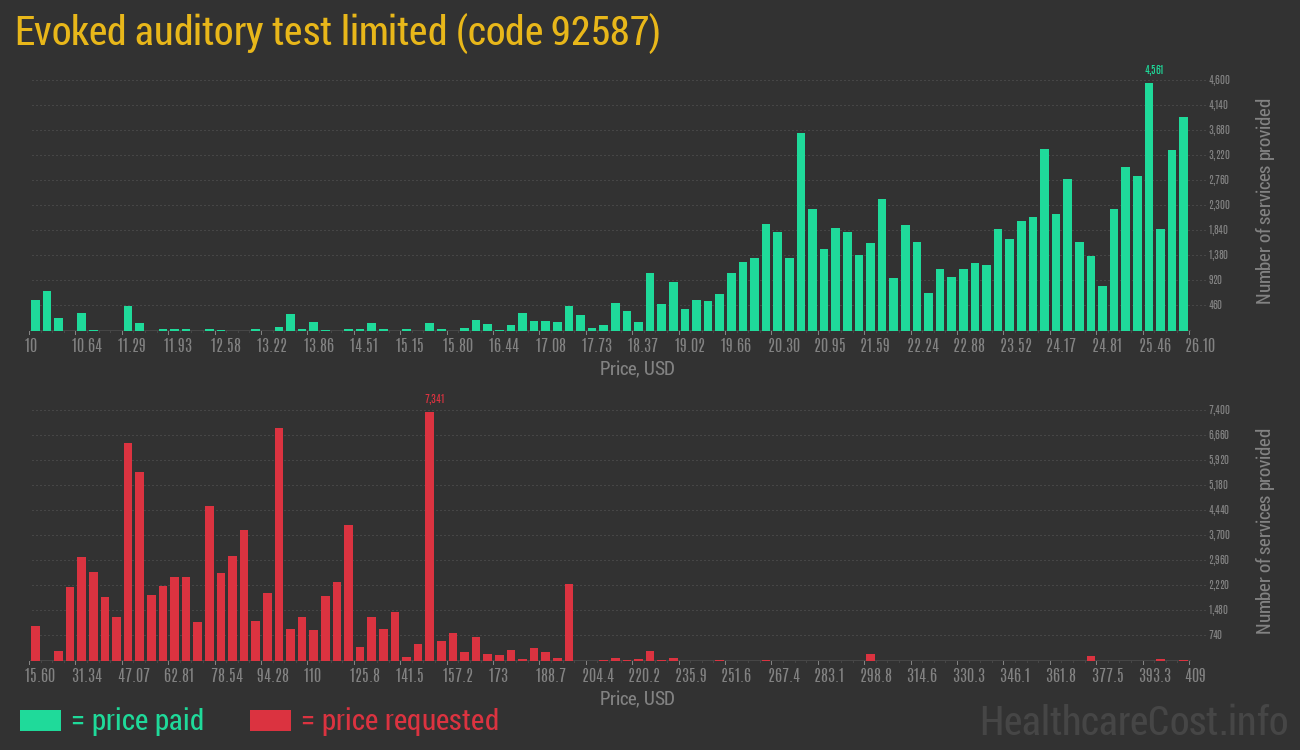Click the 47.07 tick on the bottom x-axis
The width and height of the screenshot is (1300, 750).
tap(134, 676)
